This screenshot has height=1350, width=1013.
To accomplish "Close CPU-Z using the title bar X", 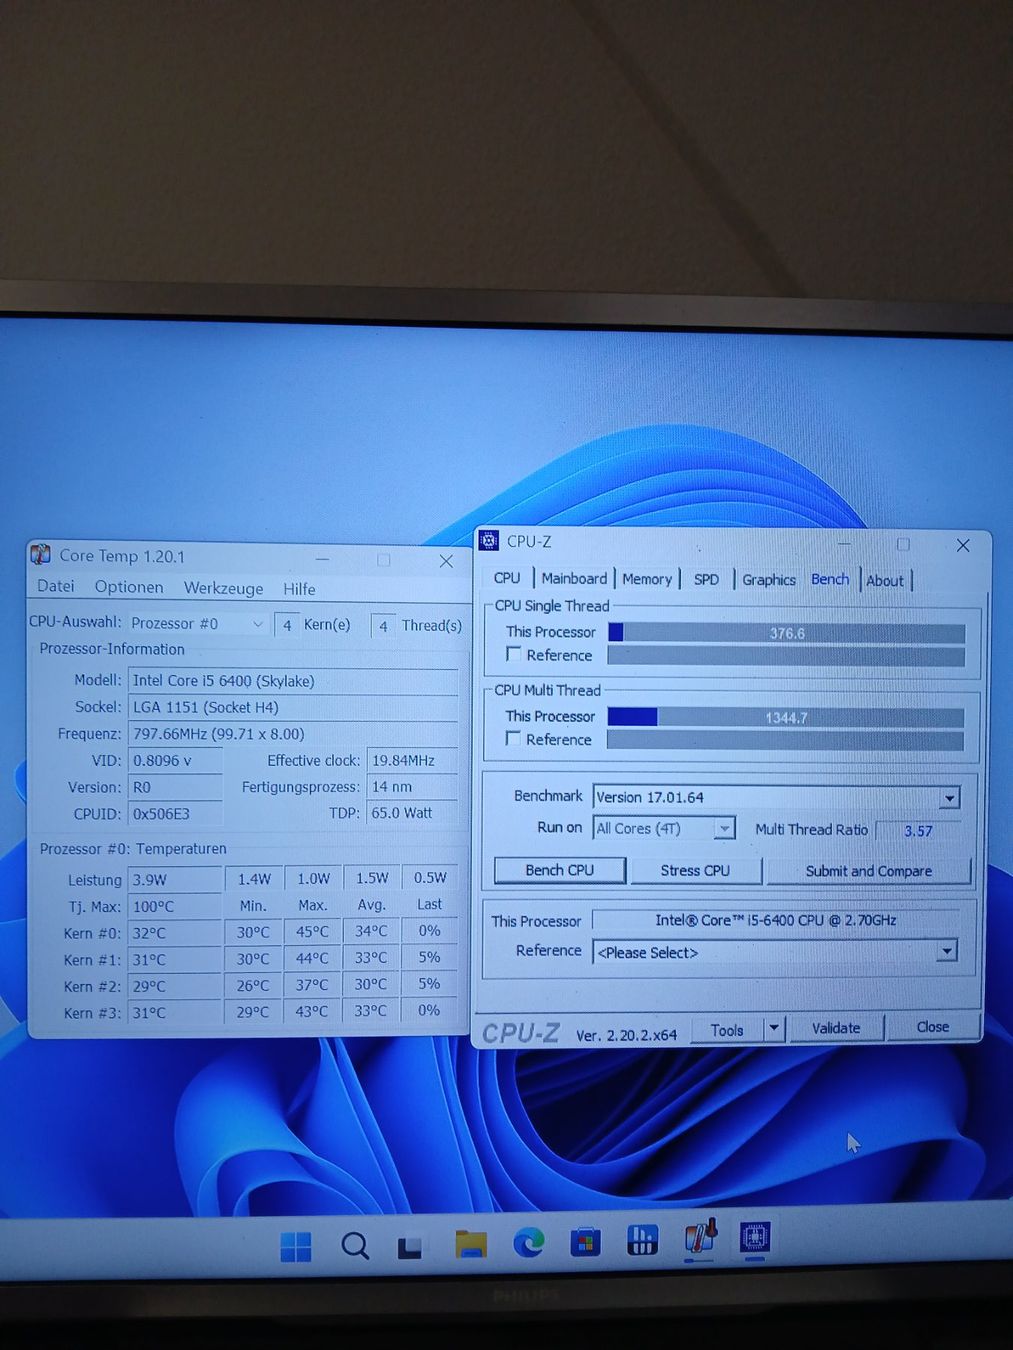I will click(x=963, y=545).
